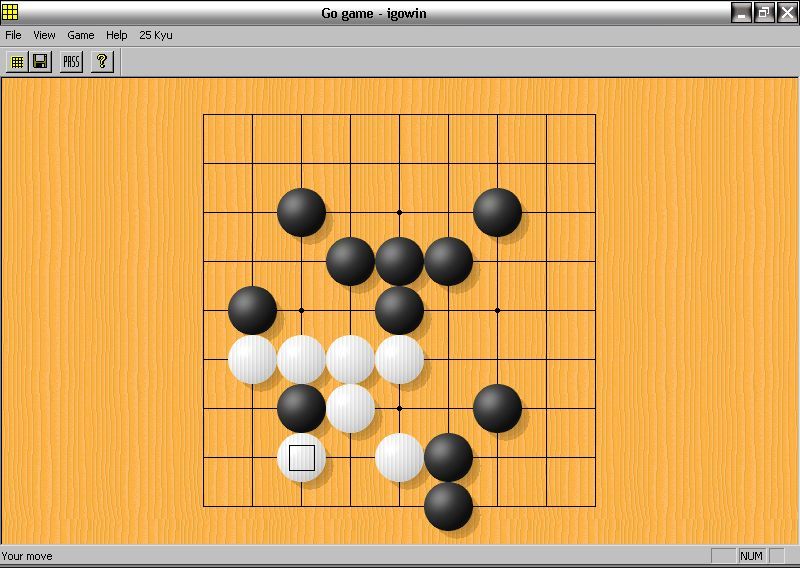
Task: Play on the empty star point between top black stones
Action: point(399,212)
